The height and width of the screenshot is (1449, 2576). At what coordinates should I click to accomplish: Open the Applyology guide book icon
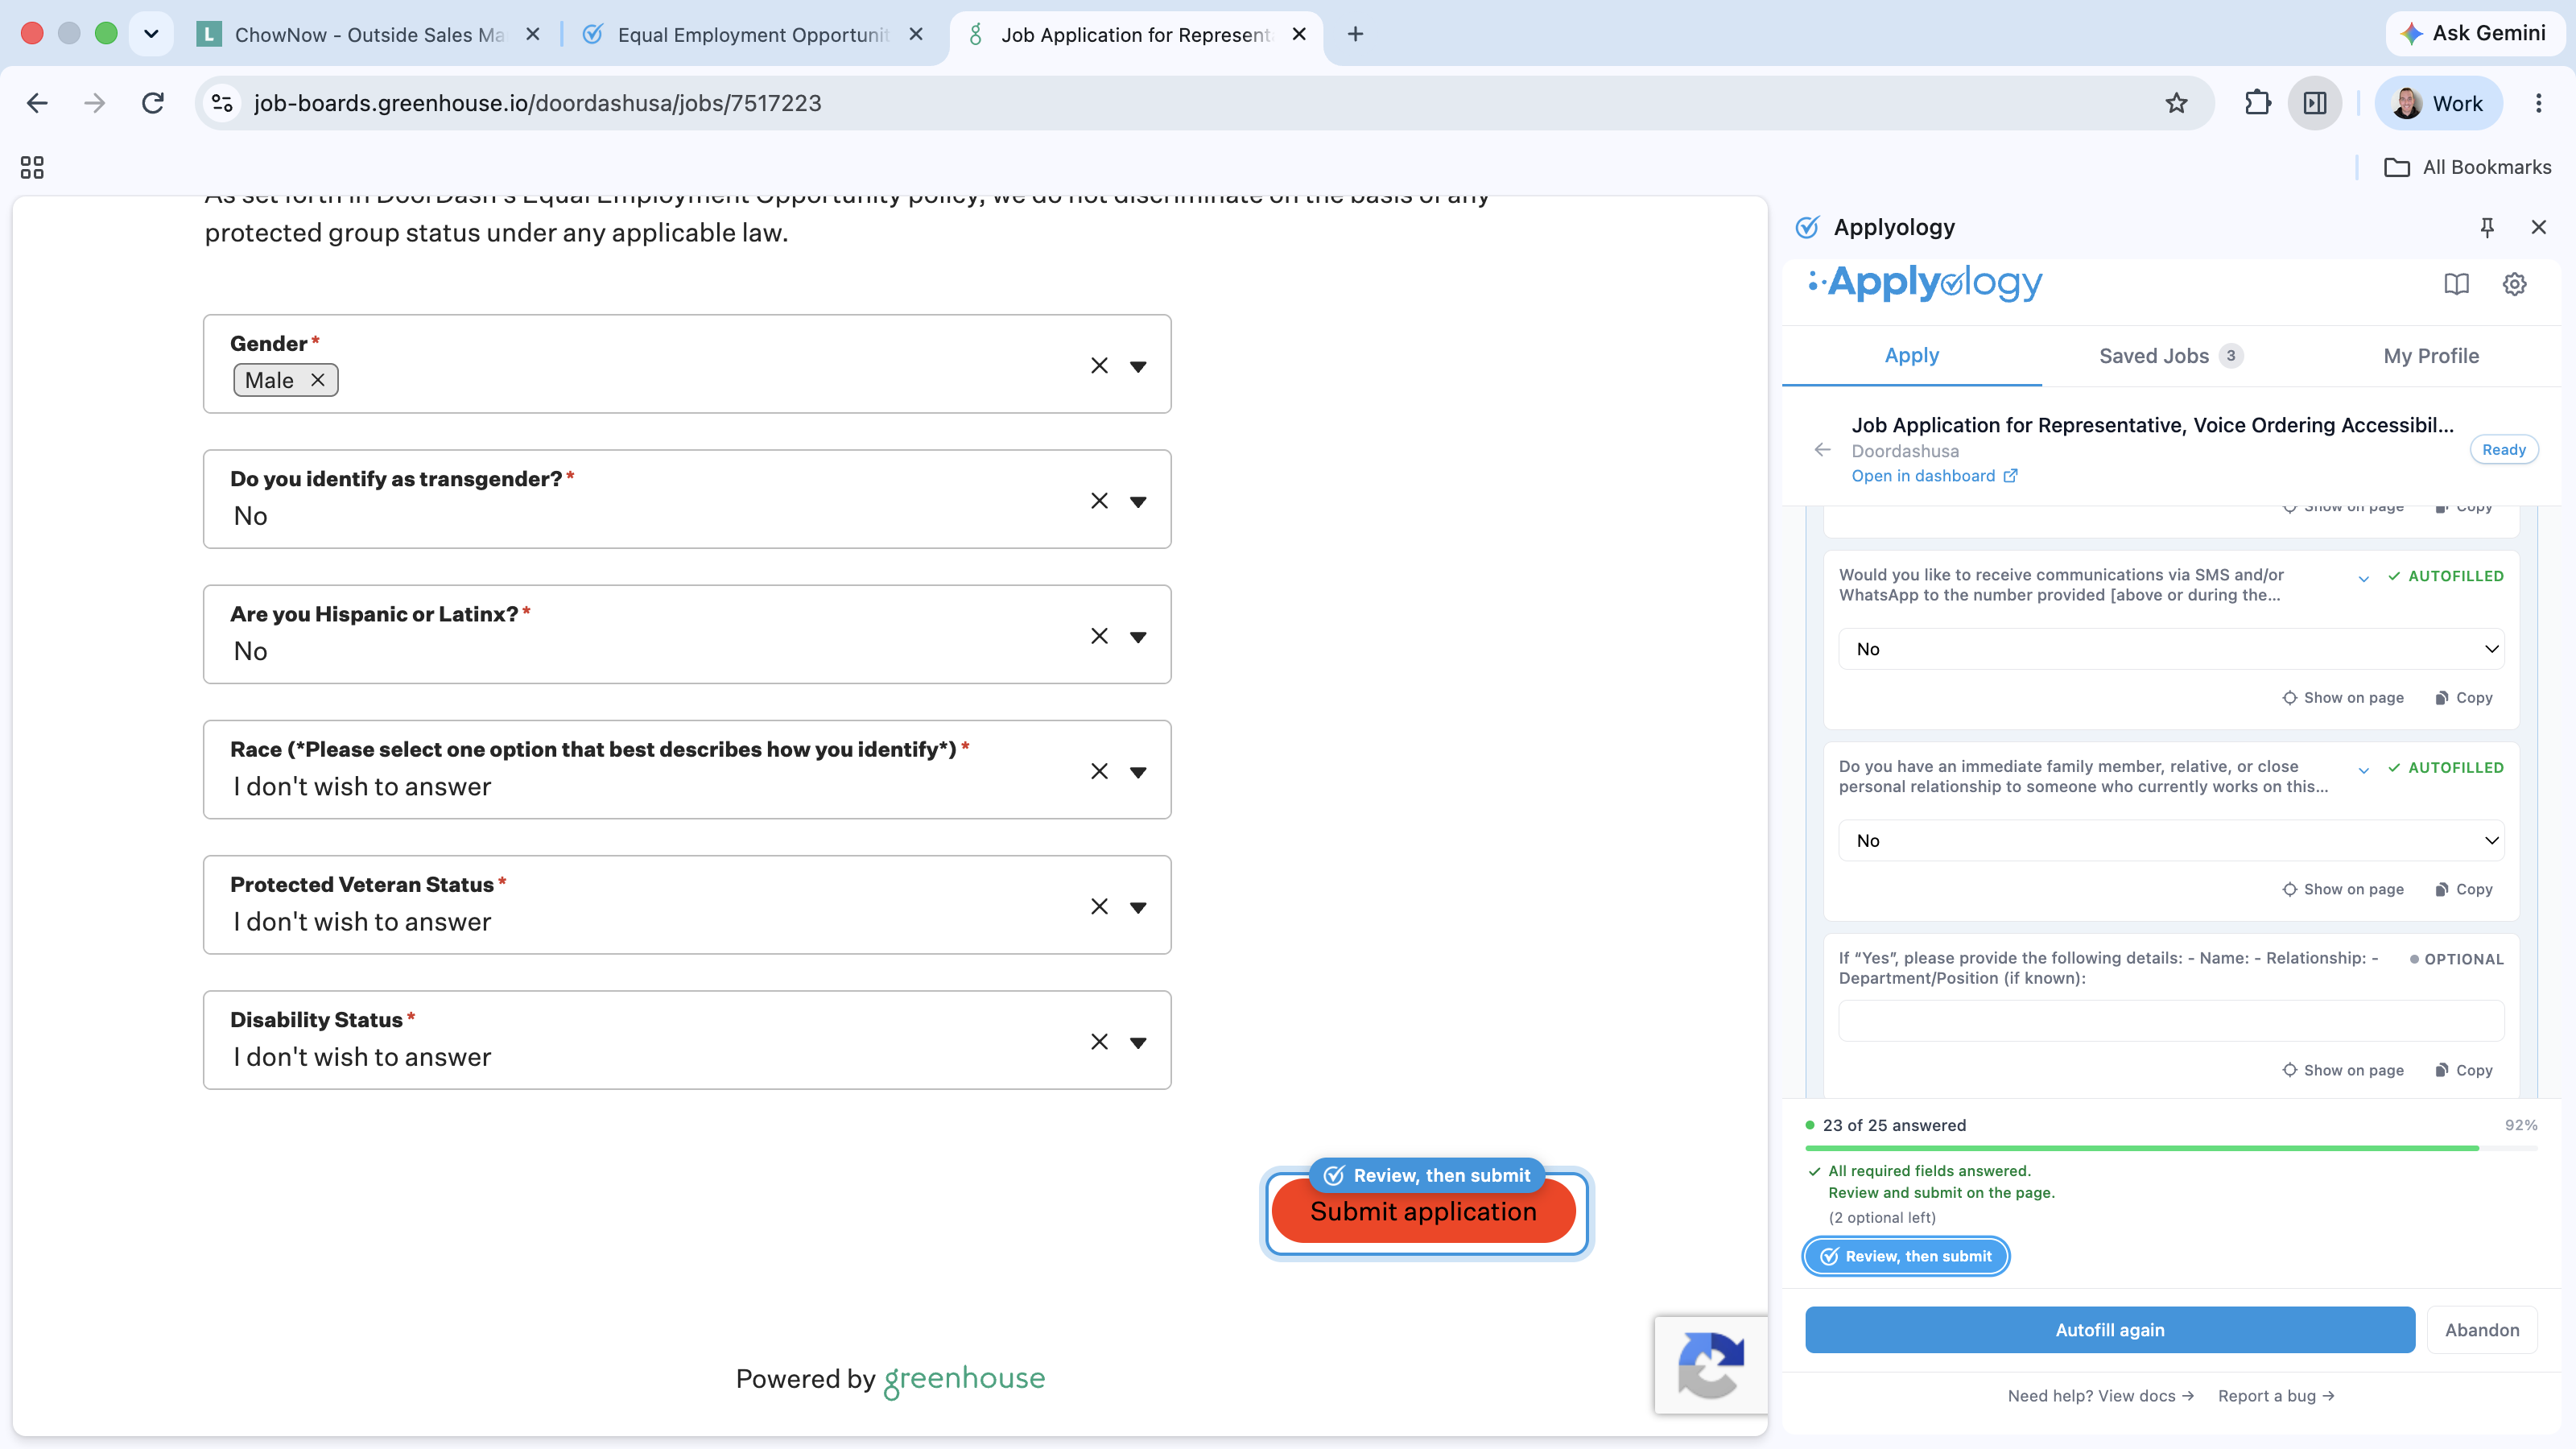click(x=2456, y=284)
